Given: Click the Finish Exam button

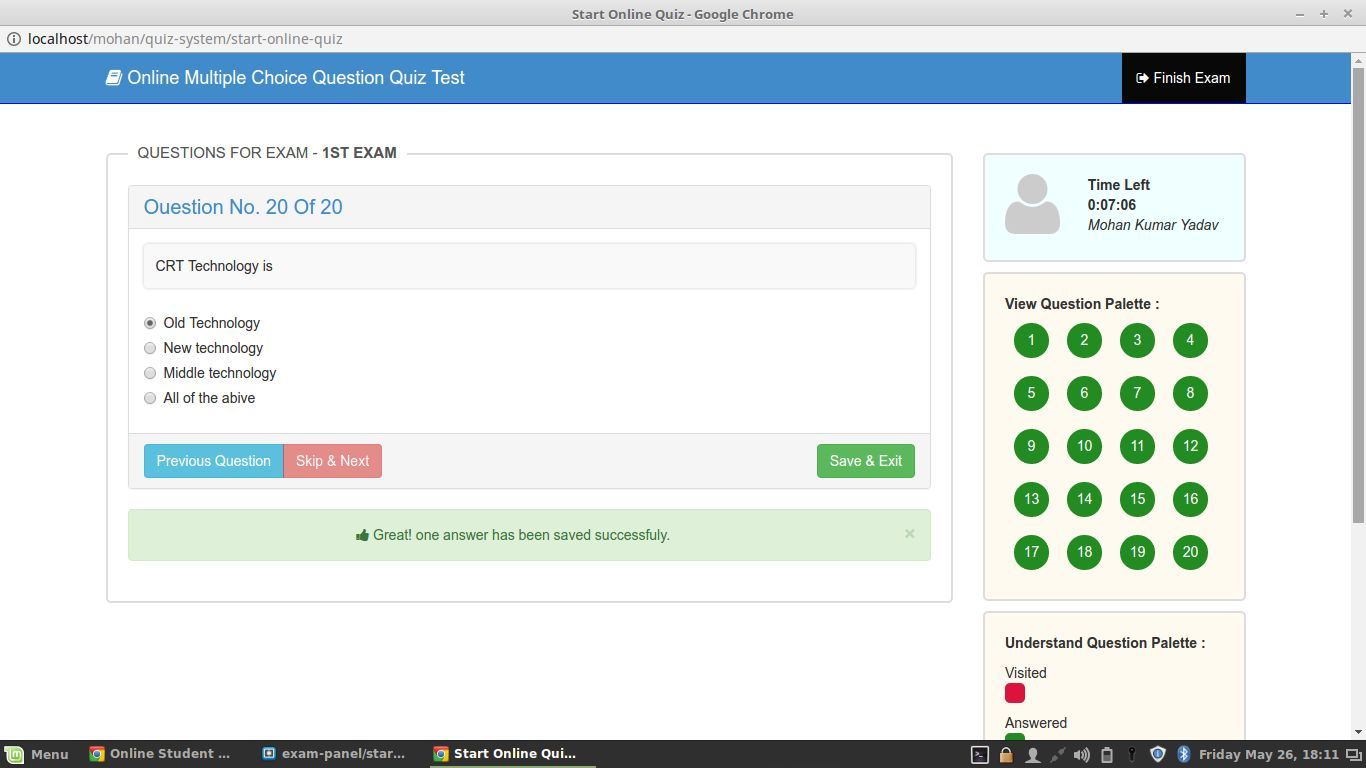Looking at the screenshot, I should 1183,78.
